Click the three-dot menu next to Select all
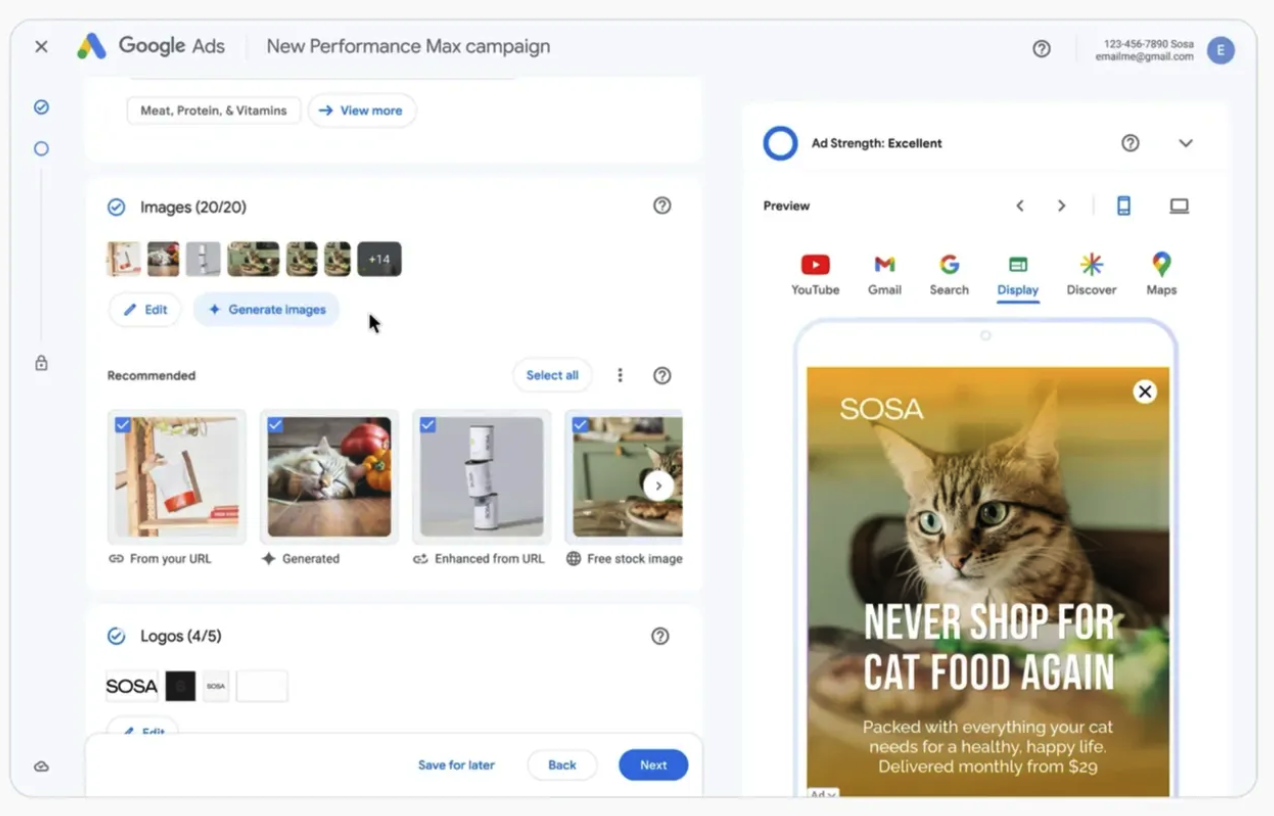The height and width of the screenshot is (816, 1274). pyautogui.click(x=620, y=375)
